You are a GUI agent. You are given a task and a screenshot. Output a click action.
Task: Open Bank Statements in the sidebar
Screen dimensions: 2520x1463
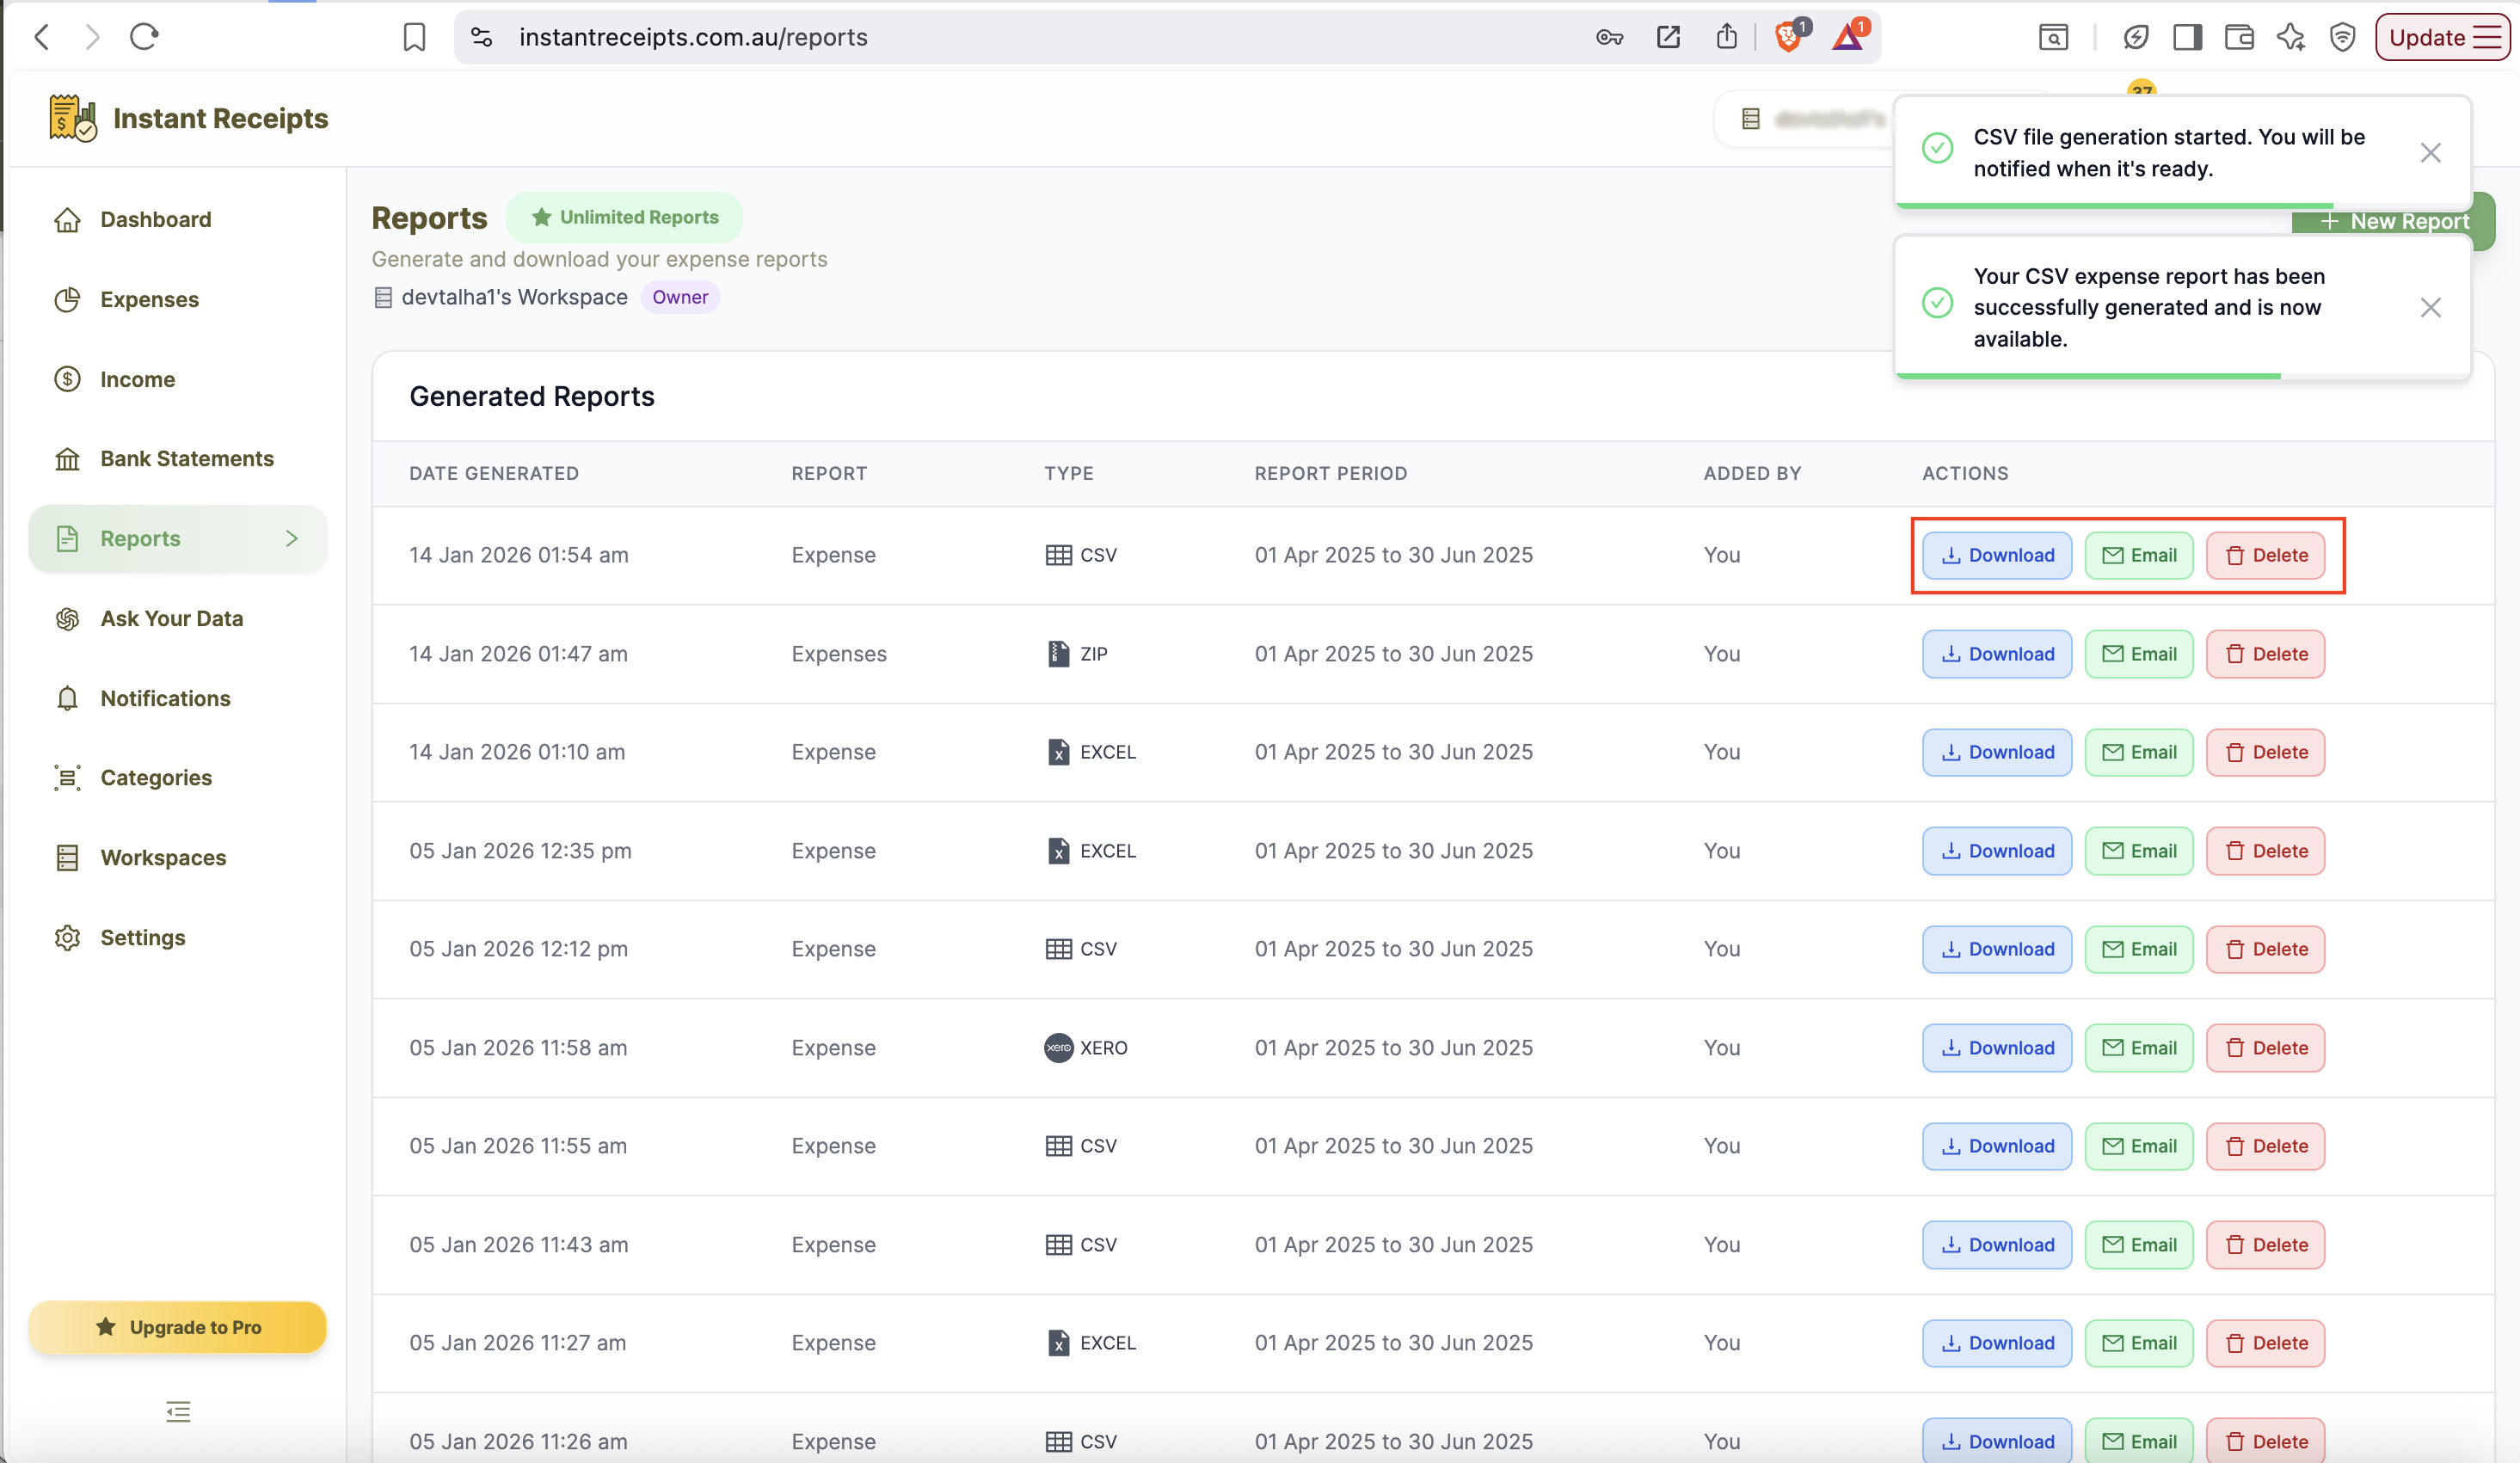click(x=178, y=458)
